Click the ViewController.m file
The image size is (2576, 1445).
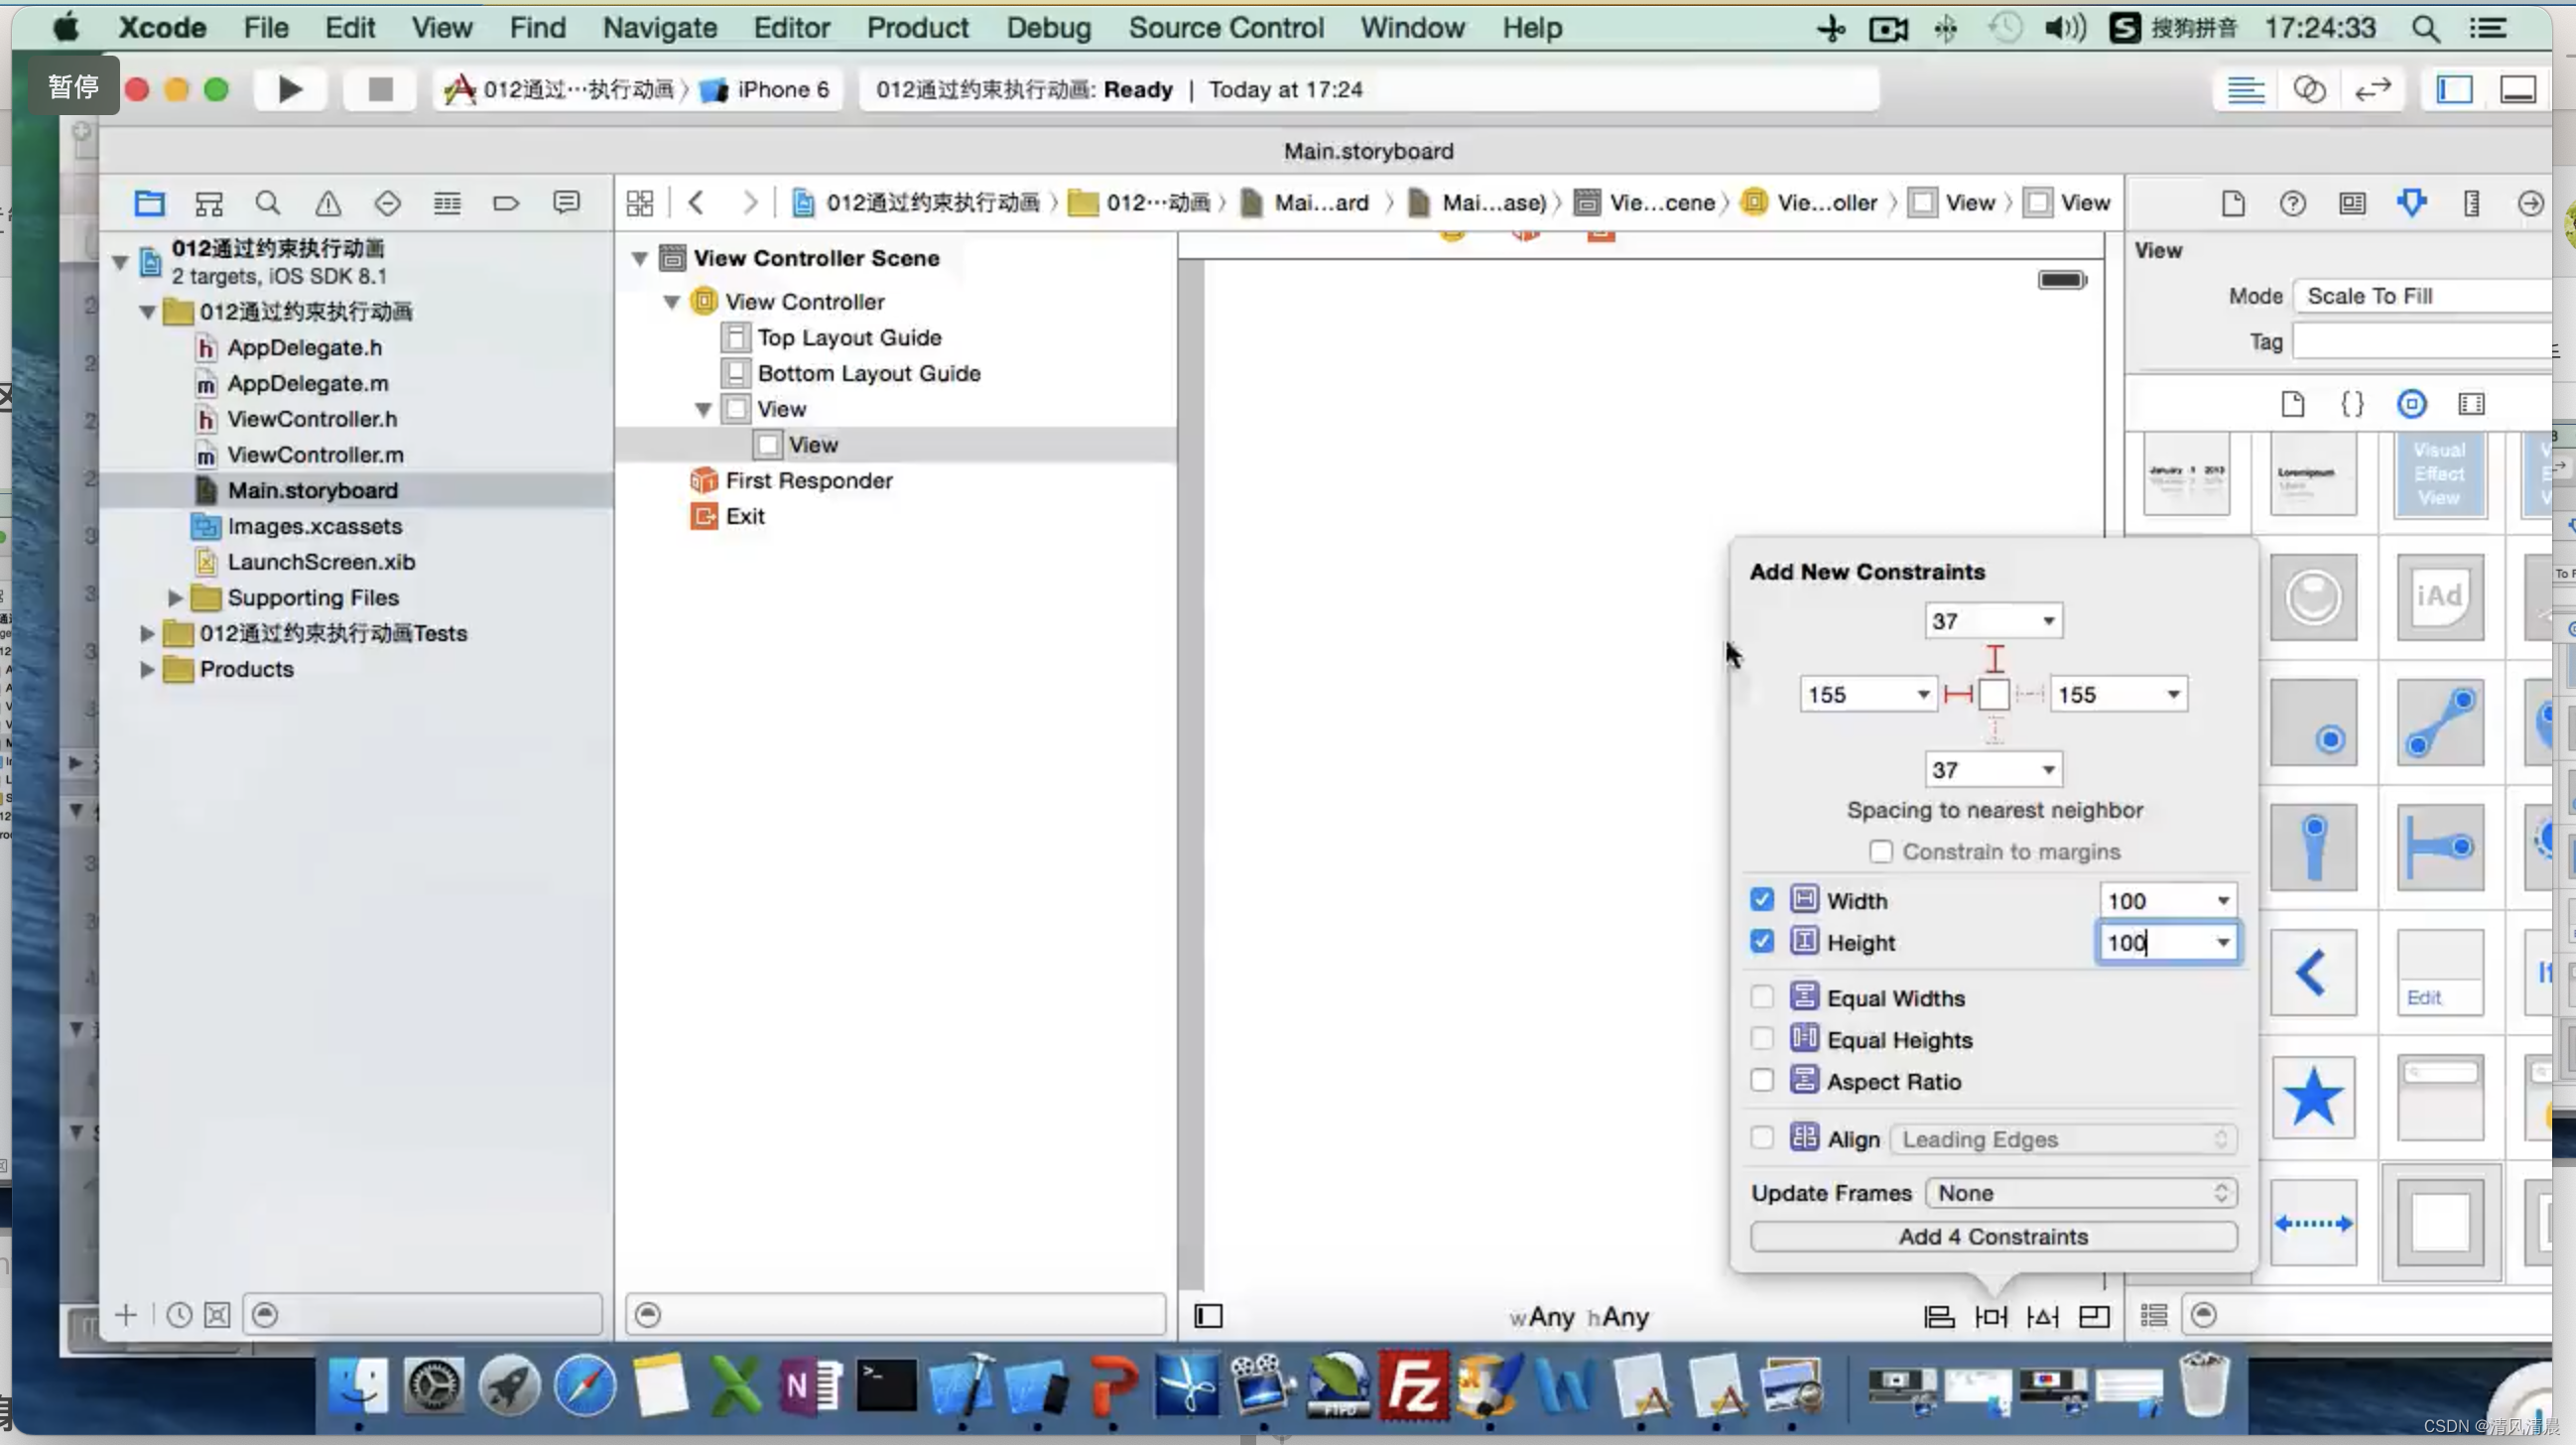point(315,455)
